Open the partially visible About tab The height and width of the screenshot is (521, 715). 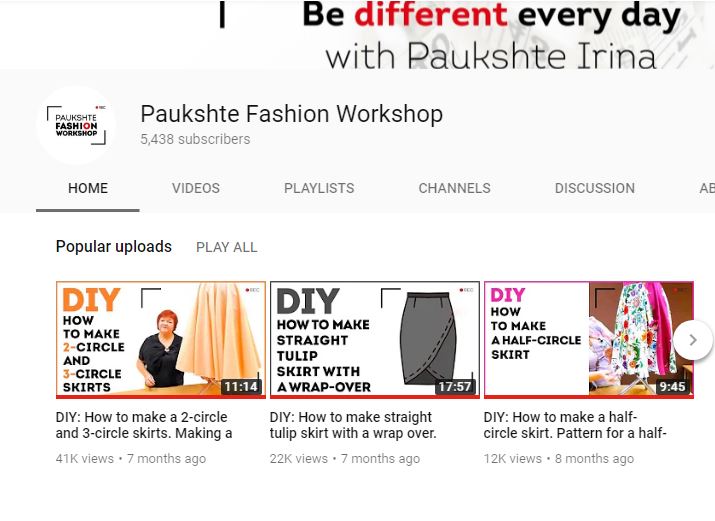[x=706, y=188]
